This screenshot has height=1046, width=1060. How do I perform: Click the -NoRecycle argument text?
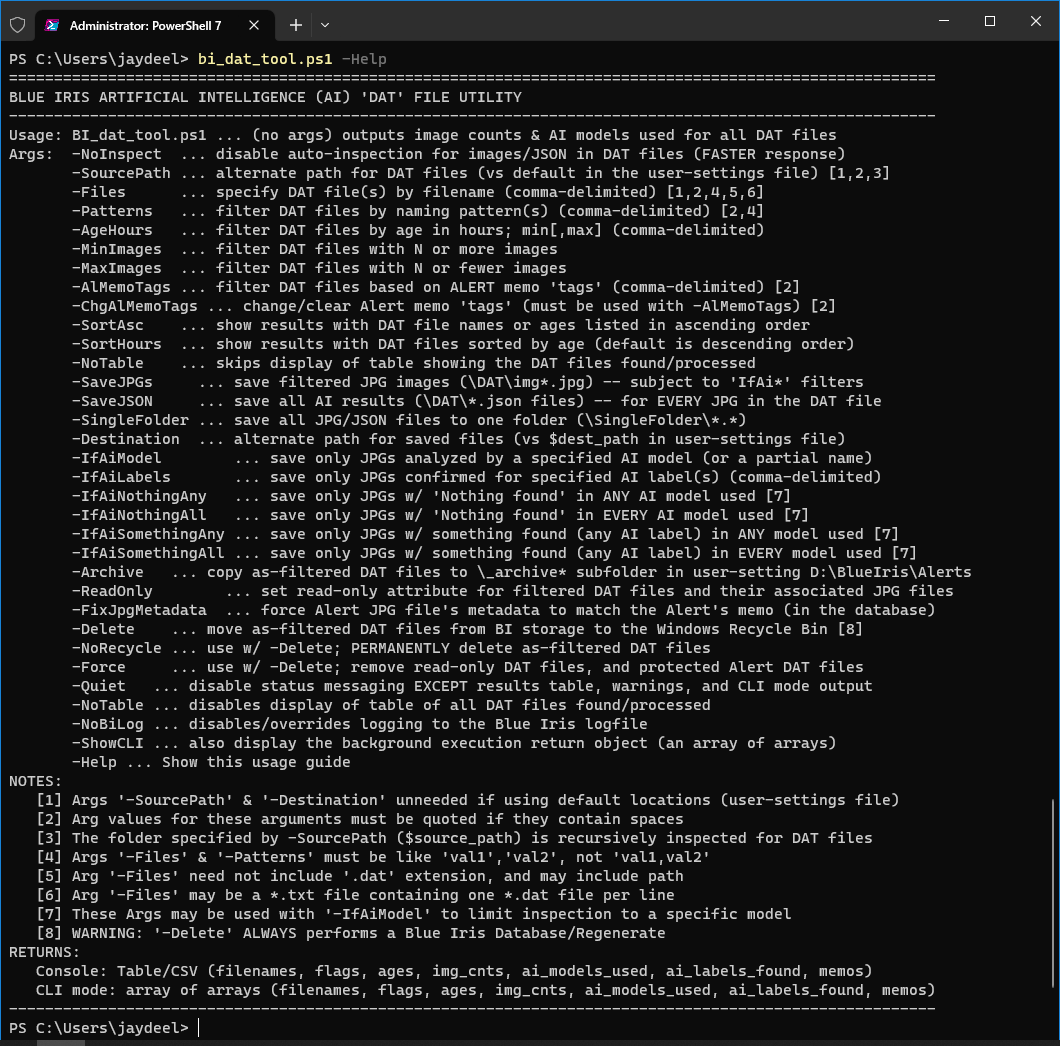coord(116,647)
